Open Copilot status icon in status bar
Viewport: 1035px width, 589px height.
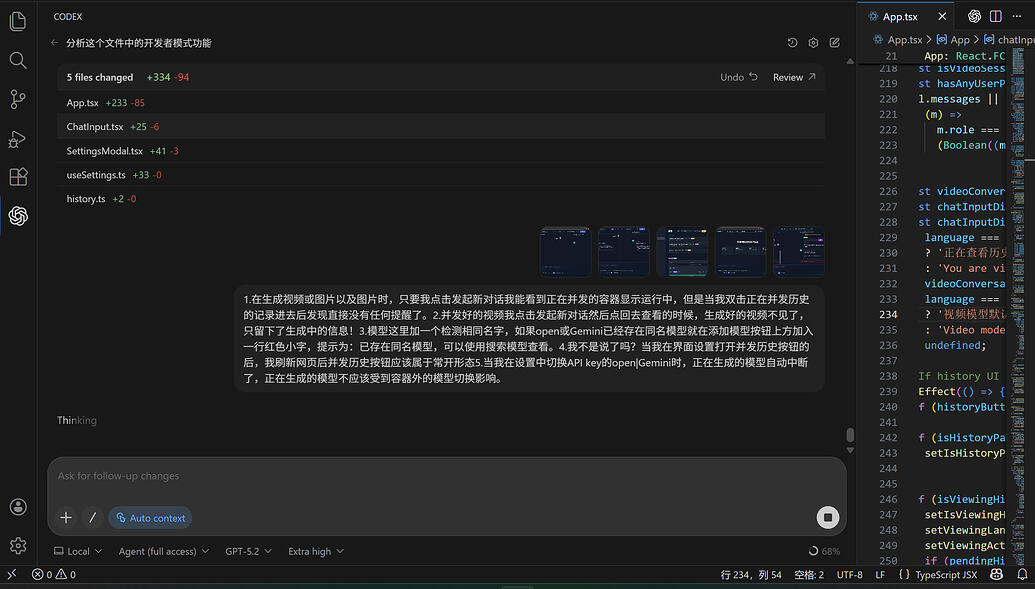point(996,574)
